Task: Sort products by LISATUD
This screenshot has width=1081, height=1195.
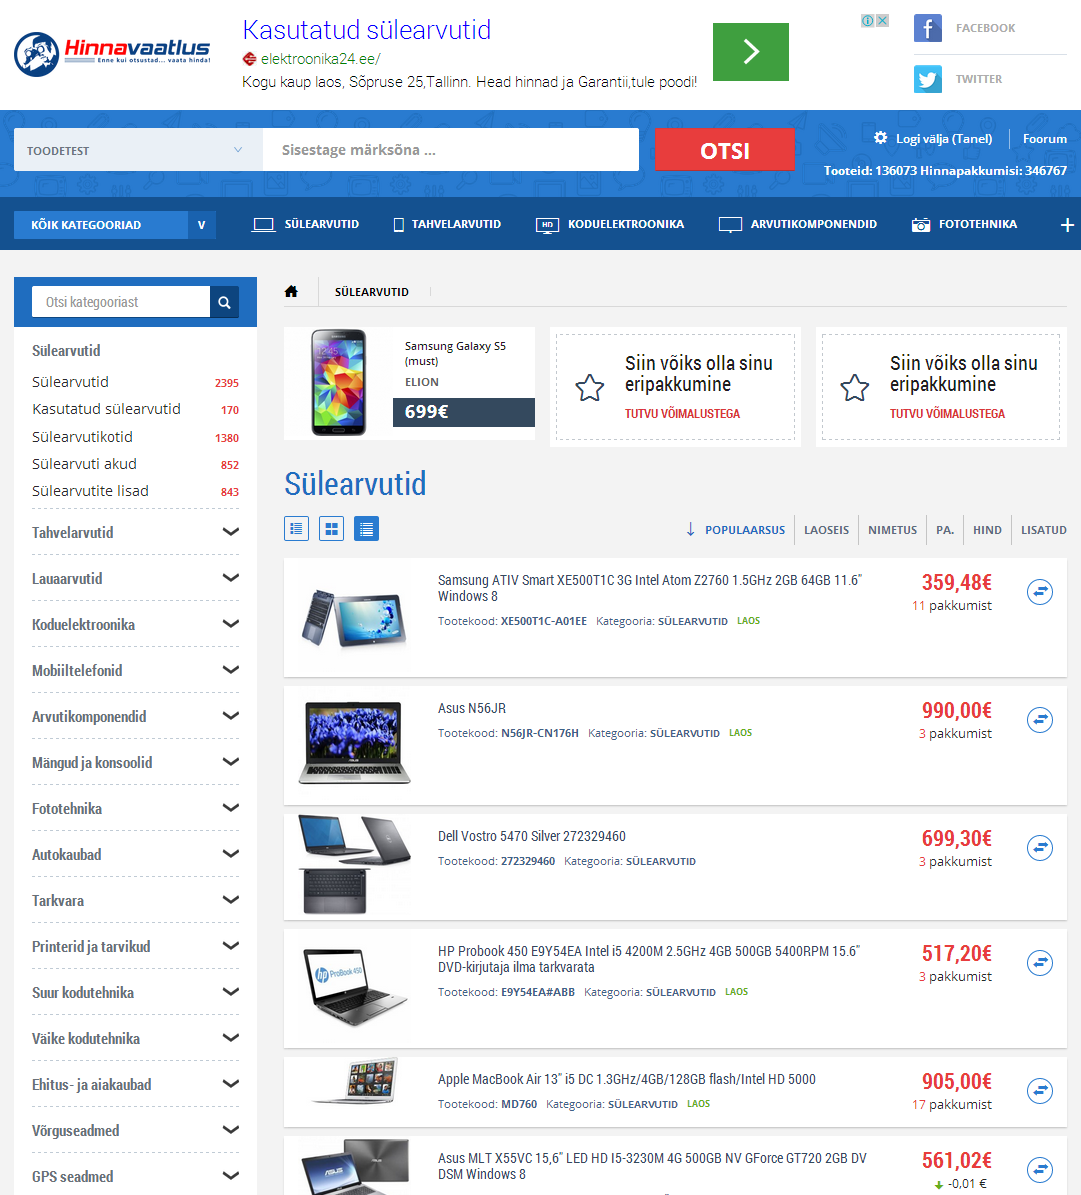Action: [x=1044, y=530]
